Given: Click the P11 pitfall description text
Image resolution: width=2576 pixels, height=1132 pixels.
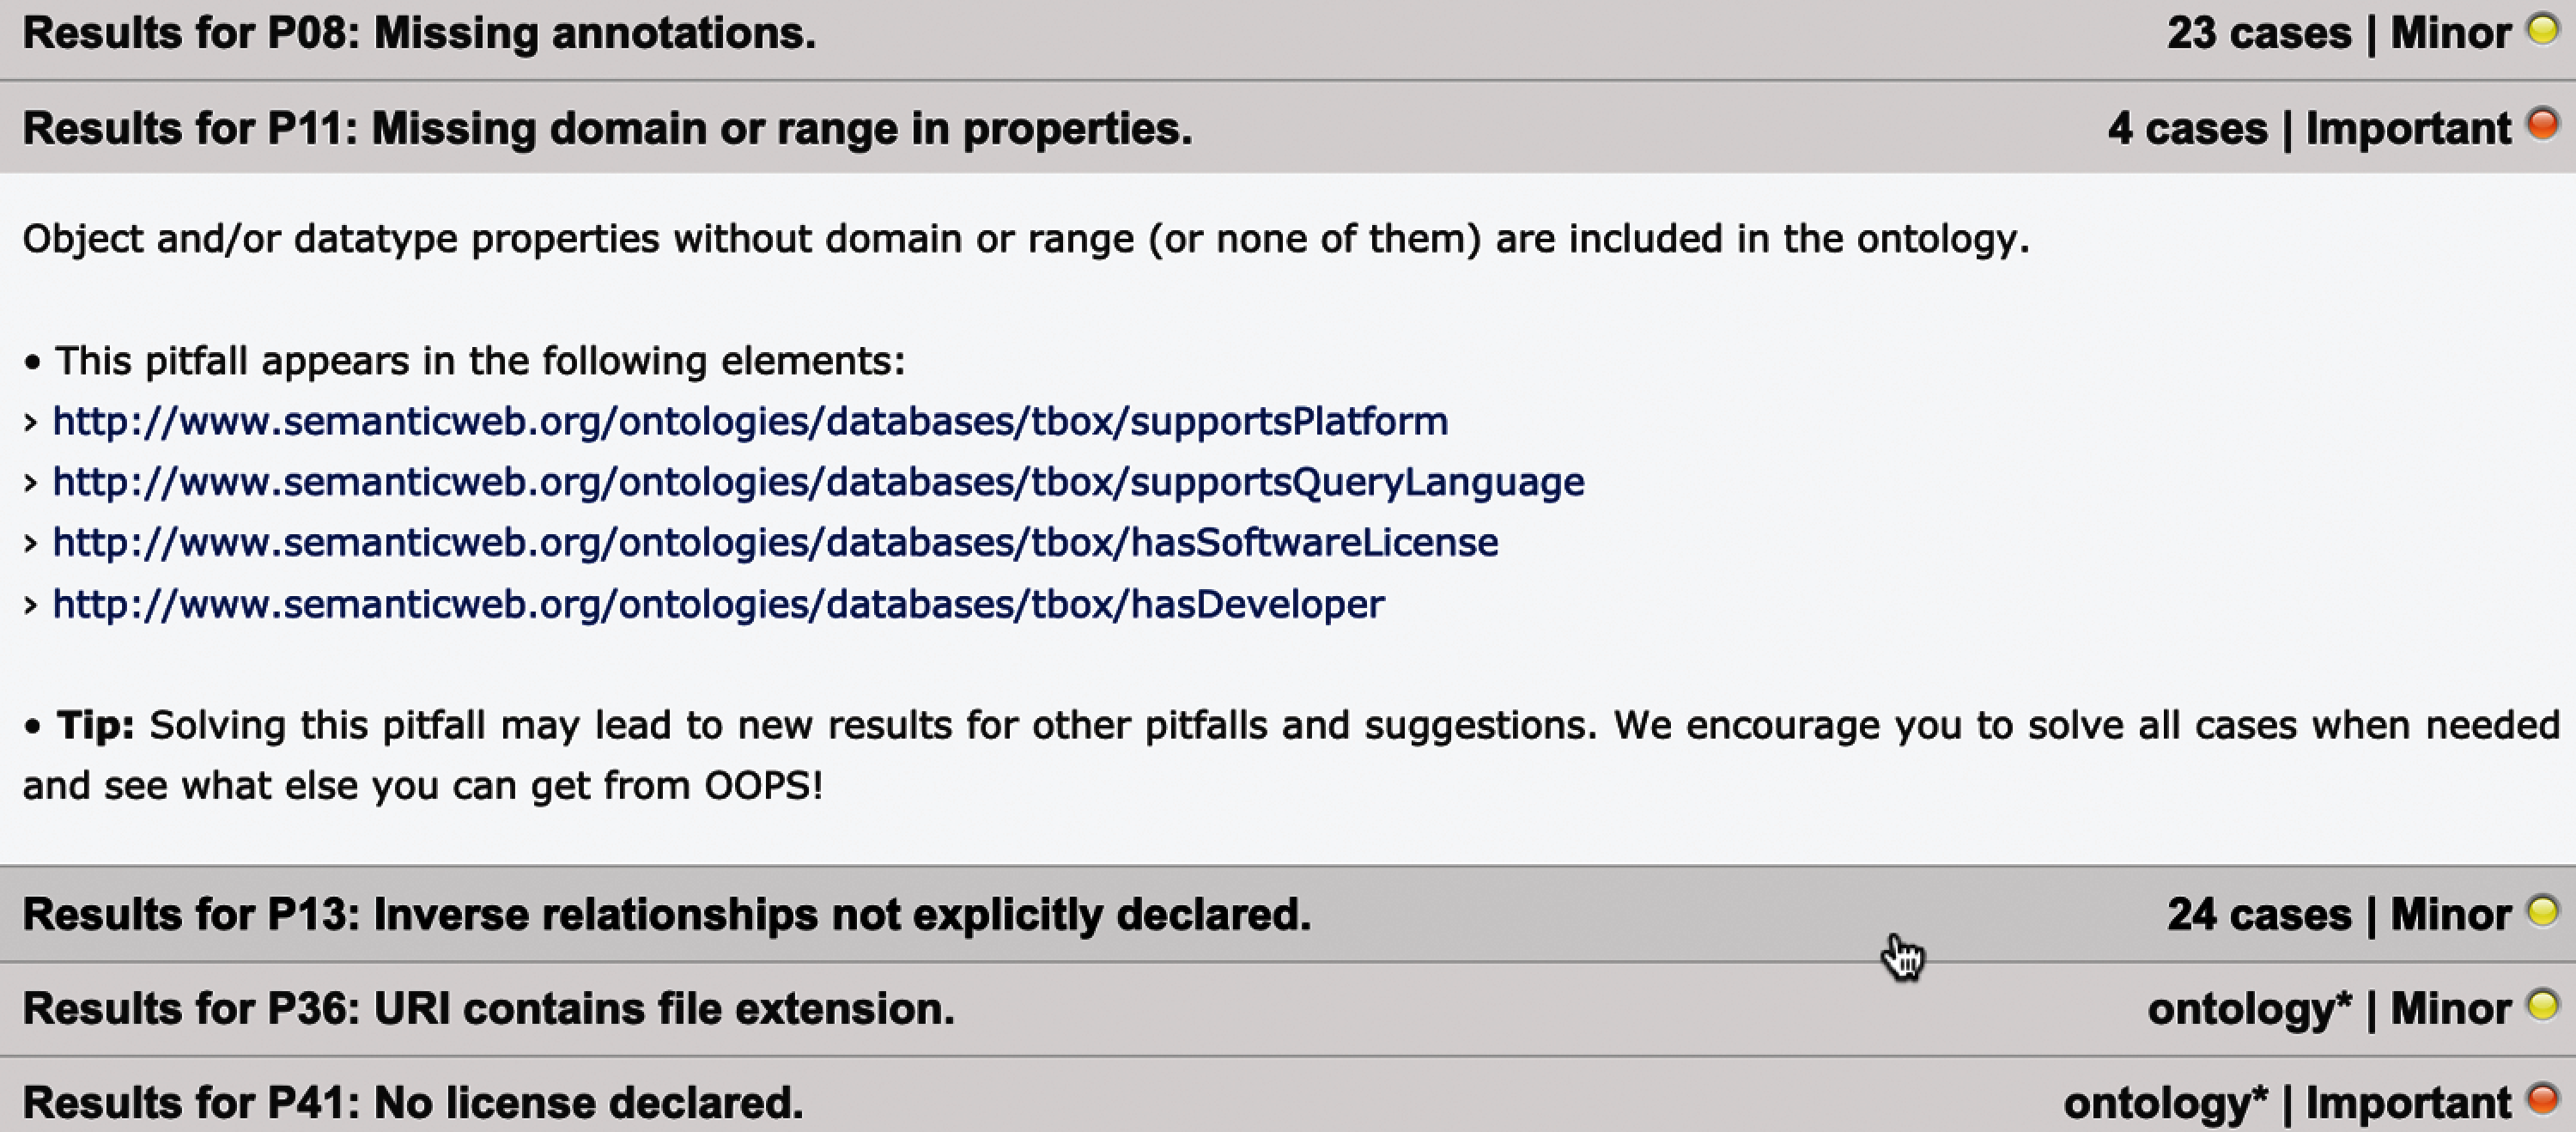Looking at the screenshot, I should (x=1025, y=240).
